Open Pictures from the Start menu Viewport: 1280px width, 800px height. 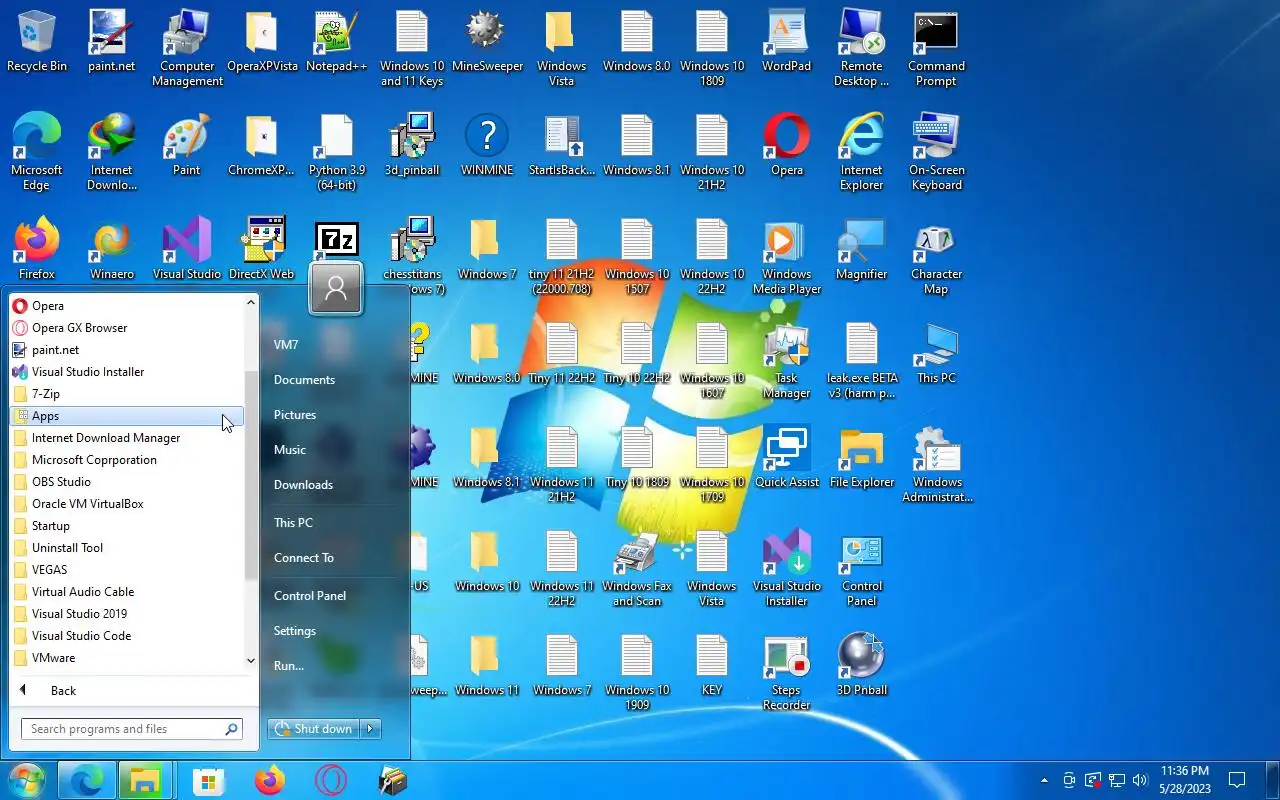pos(295,415)
